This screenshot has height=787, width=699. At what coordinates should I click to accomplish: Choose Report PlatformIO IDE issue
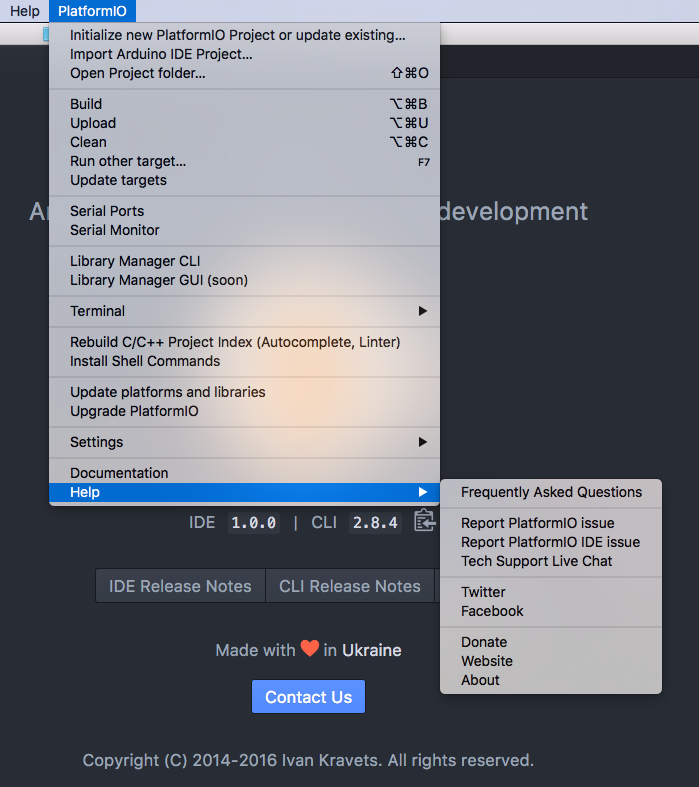(x=551, y=542)
